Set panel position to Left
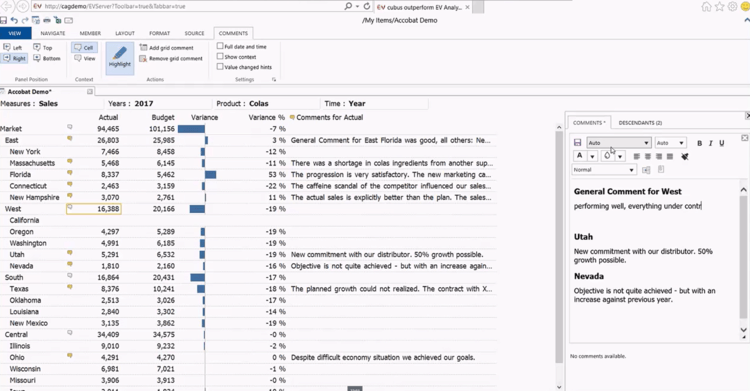The width and height of the screenshot is (750, 391). (x=13, y=47)
